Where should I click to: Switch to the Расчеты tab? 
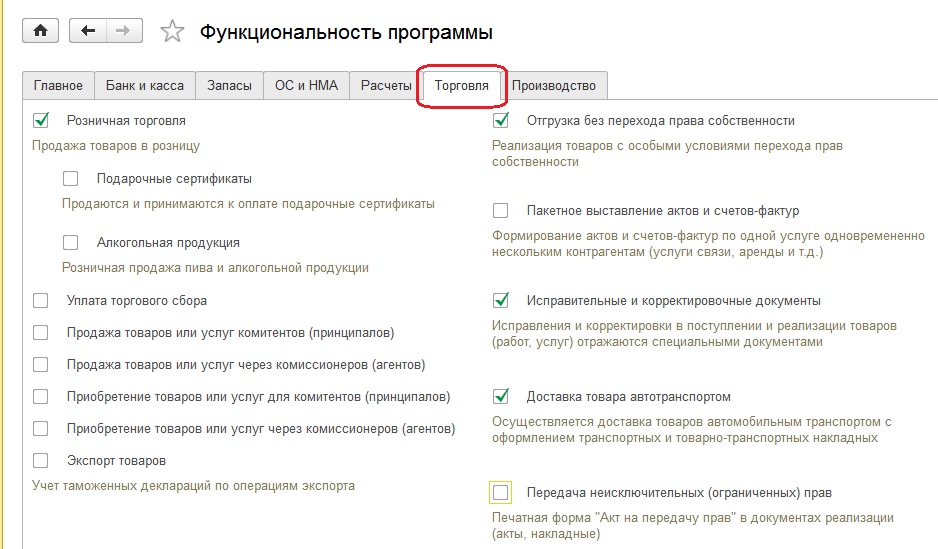click(x=386, y=86)
